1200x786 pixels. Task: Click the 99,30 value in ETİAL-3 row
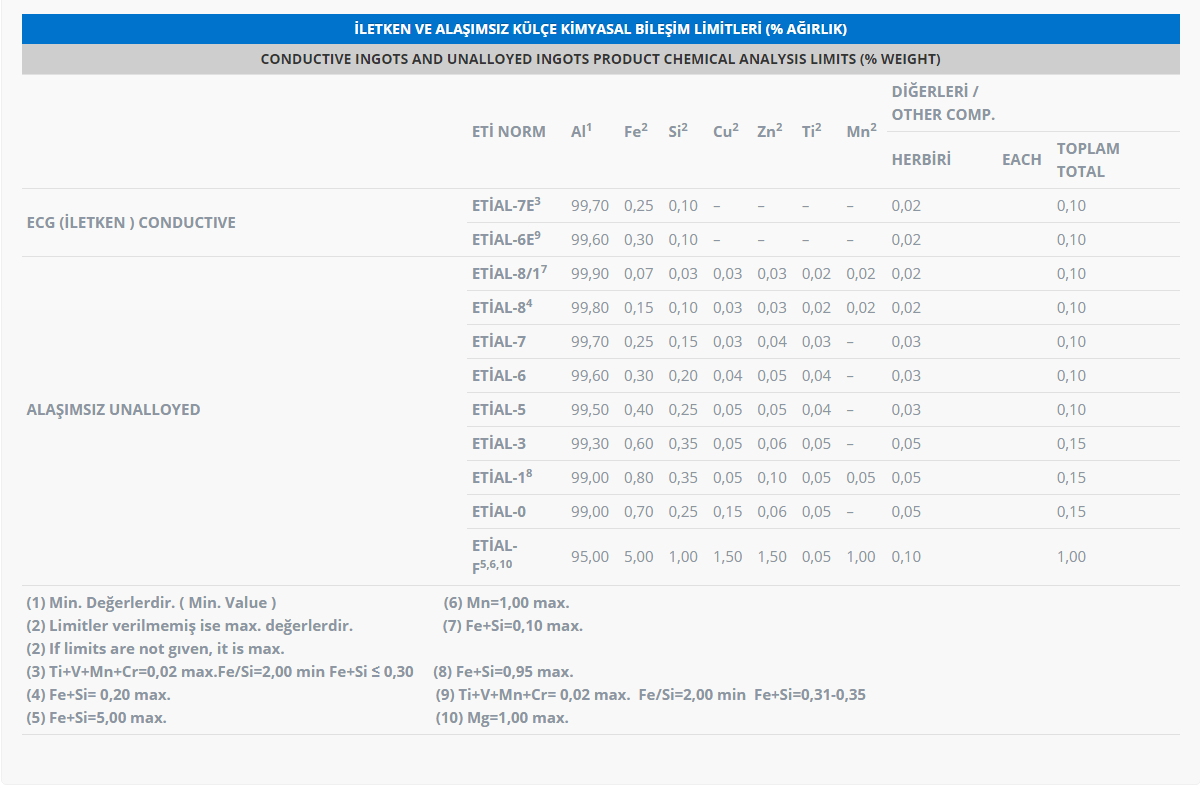(589, 444)
